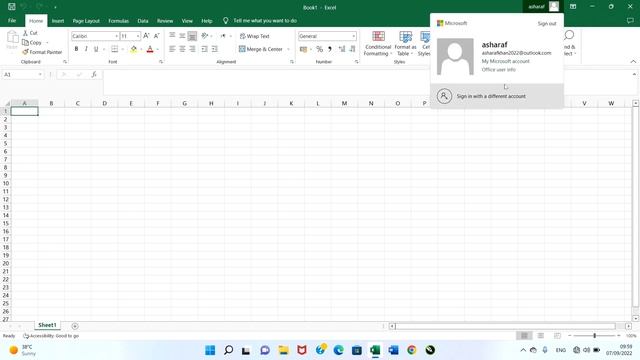Open the File tab
This screenshot has height=360, width=640.
click(x=12, y=20)
